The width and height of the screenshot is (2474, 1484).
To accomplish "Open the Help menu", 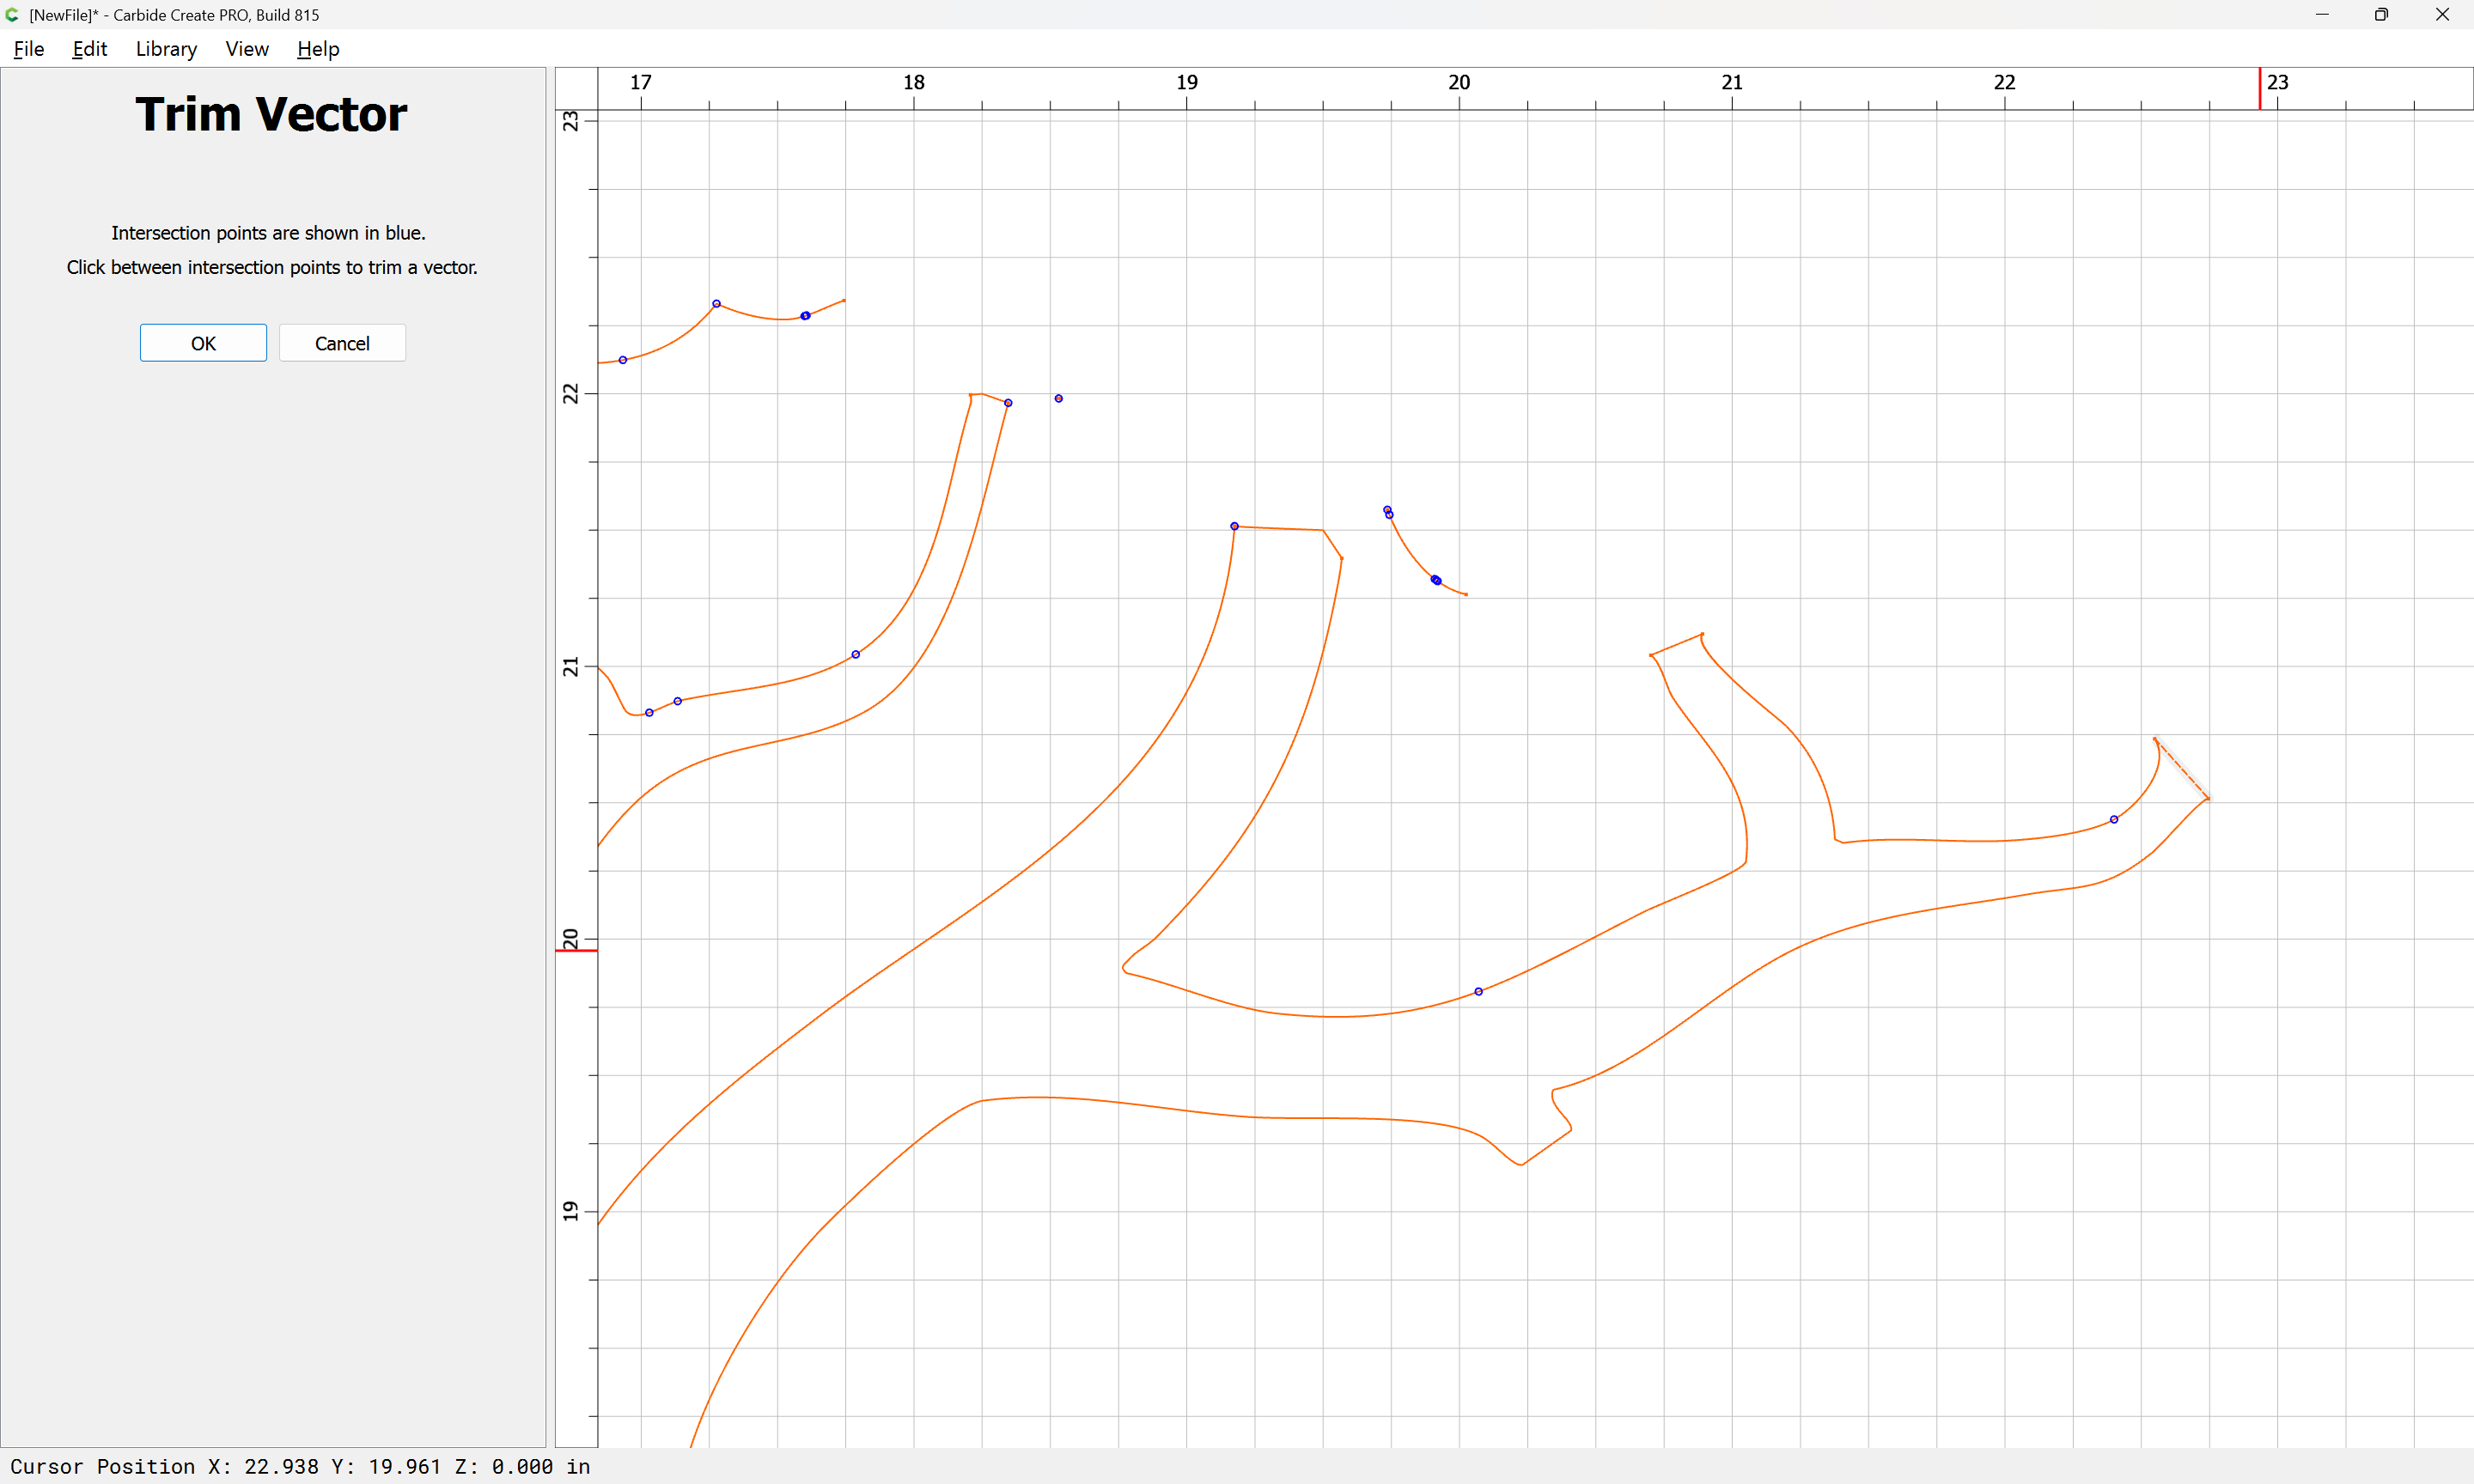I will click(318, 49).
